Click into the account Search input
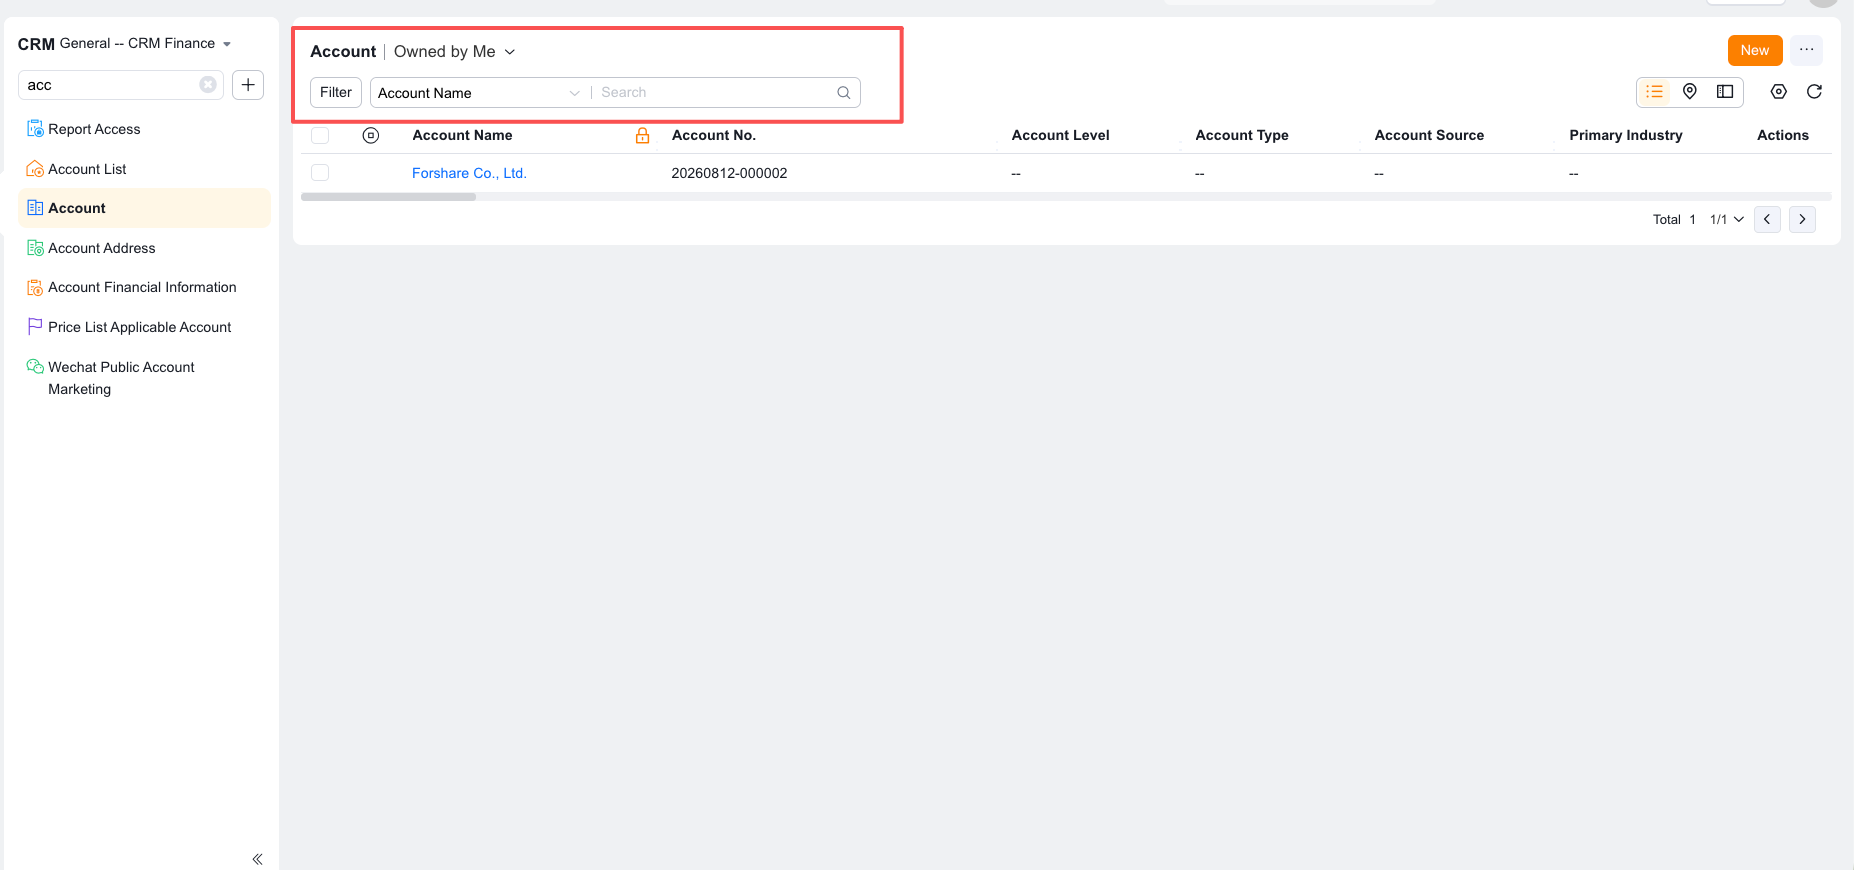This screenshot has width=1854, height=870. 715,93
